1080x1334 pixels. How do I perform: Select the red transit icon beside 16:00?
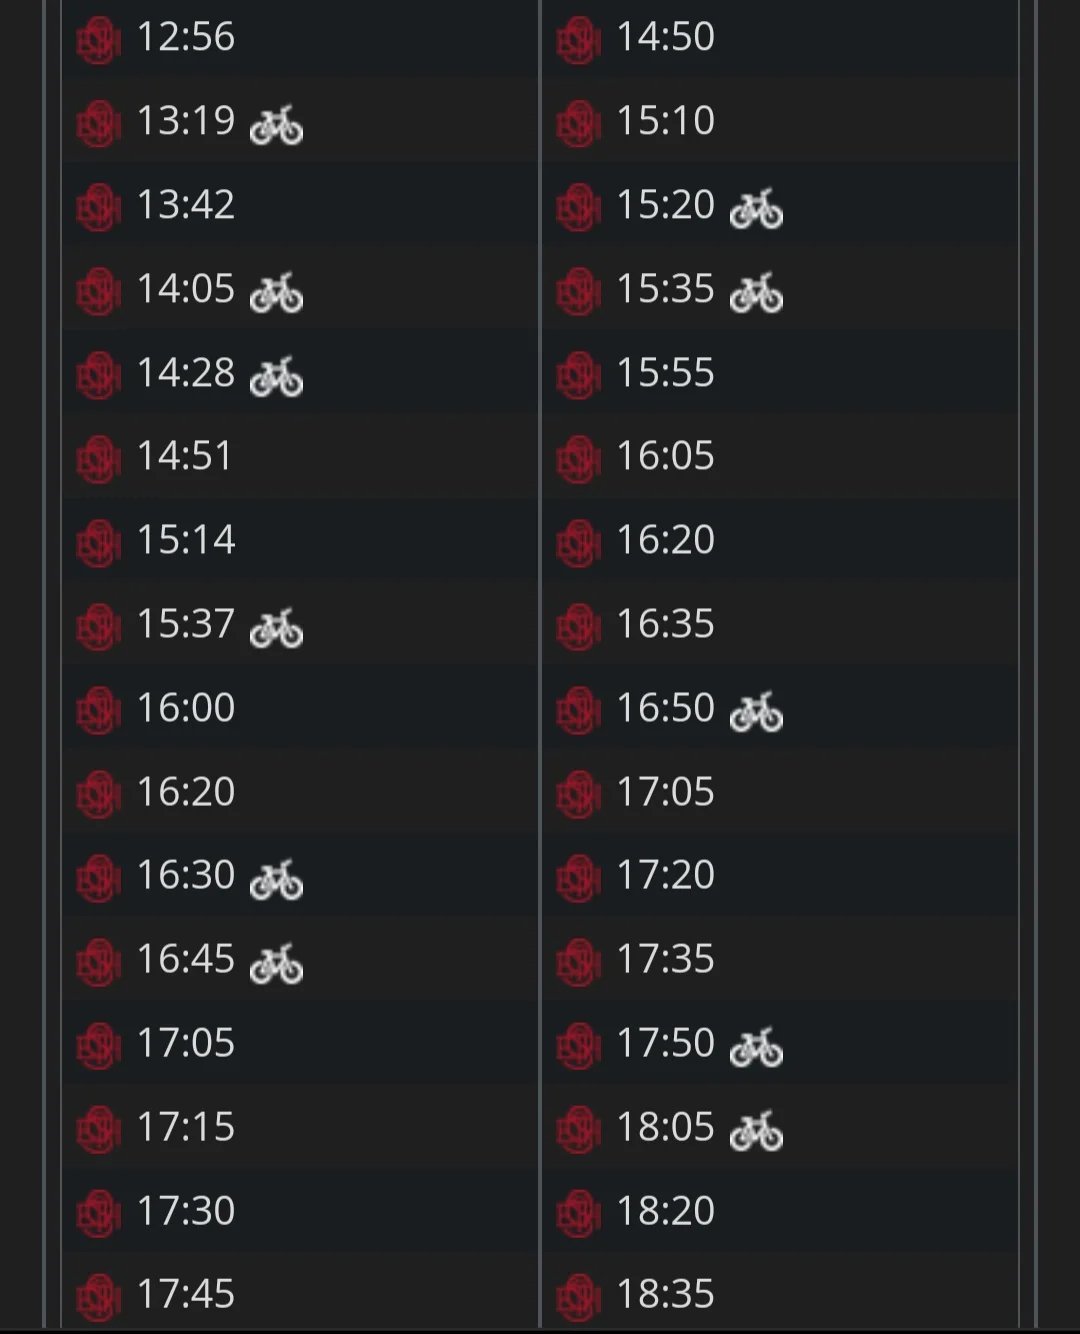coord(98,710)
